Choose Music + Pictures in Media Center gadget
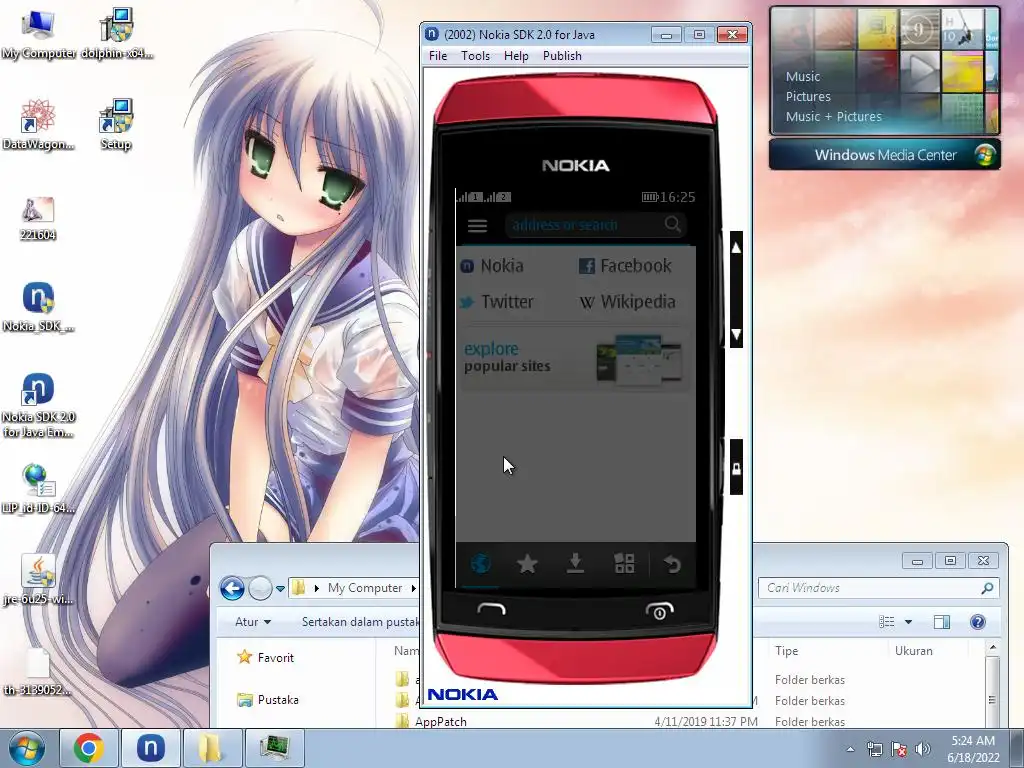Viewport: 1024px width, 768px height. 833,117
